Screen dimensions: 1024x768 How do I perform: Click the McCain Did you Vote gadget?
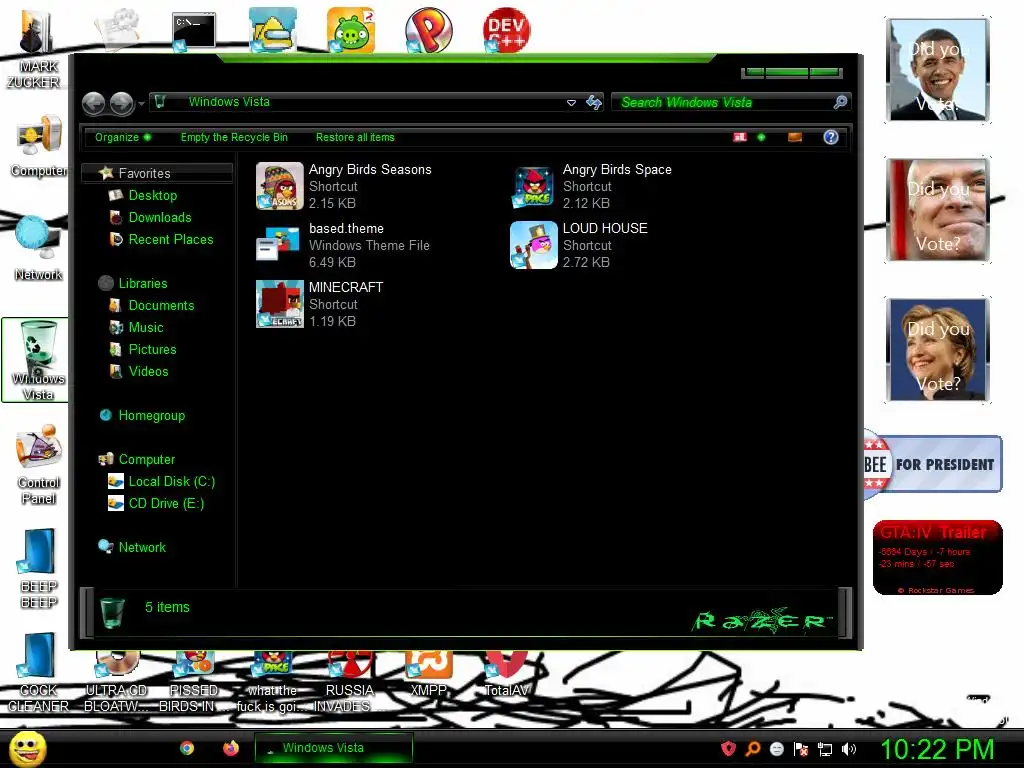point(938,210)
